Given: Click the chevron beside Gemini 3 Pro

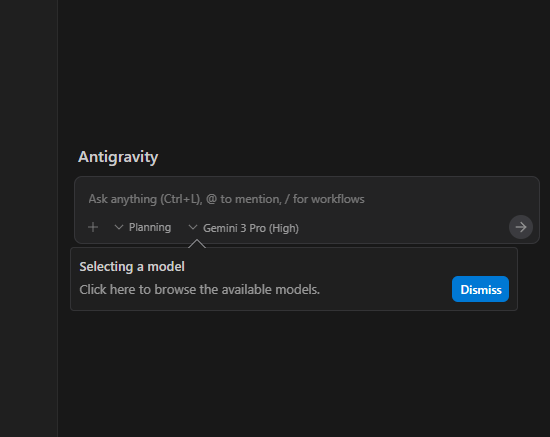Looking at the screenshot, I should coord(193,227).
